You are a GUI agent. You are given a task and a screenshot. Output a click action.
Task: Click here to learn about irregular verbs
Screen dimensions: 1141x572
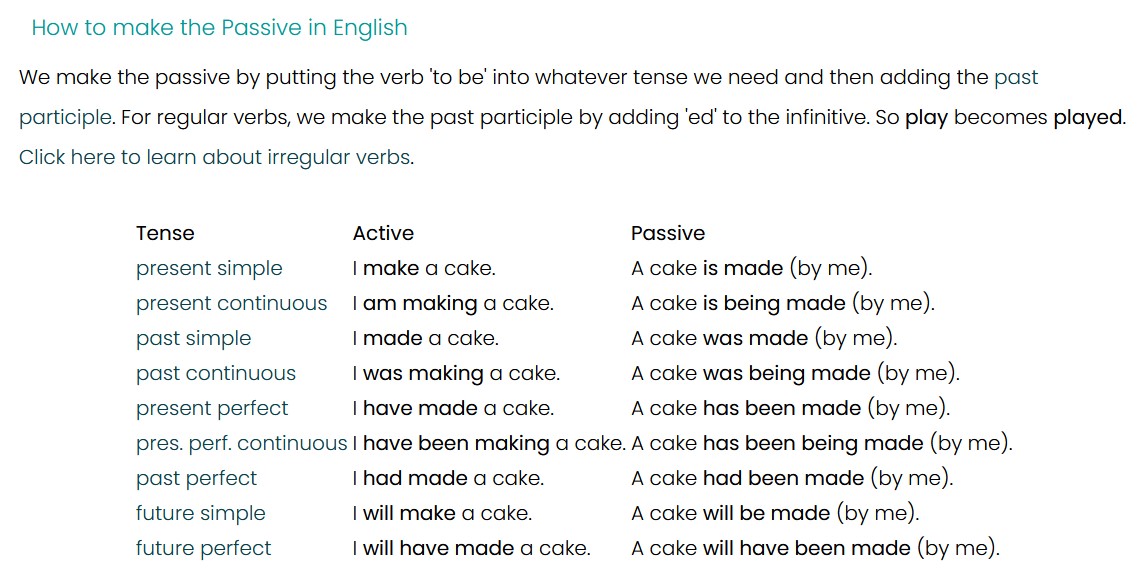[215, 157]
